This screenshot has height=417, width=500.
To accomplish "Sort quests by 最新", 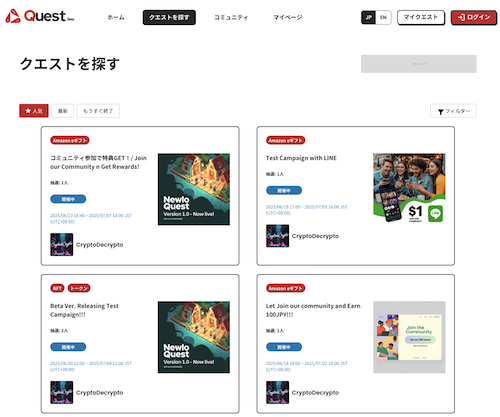I will (x=63, y=111).
